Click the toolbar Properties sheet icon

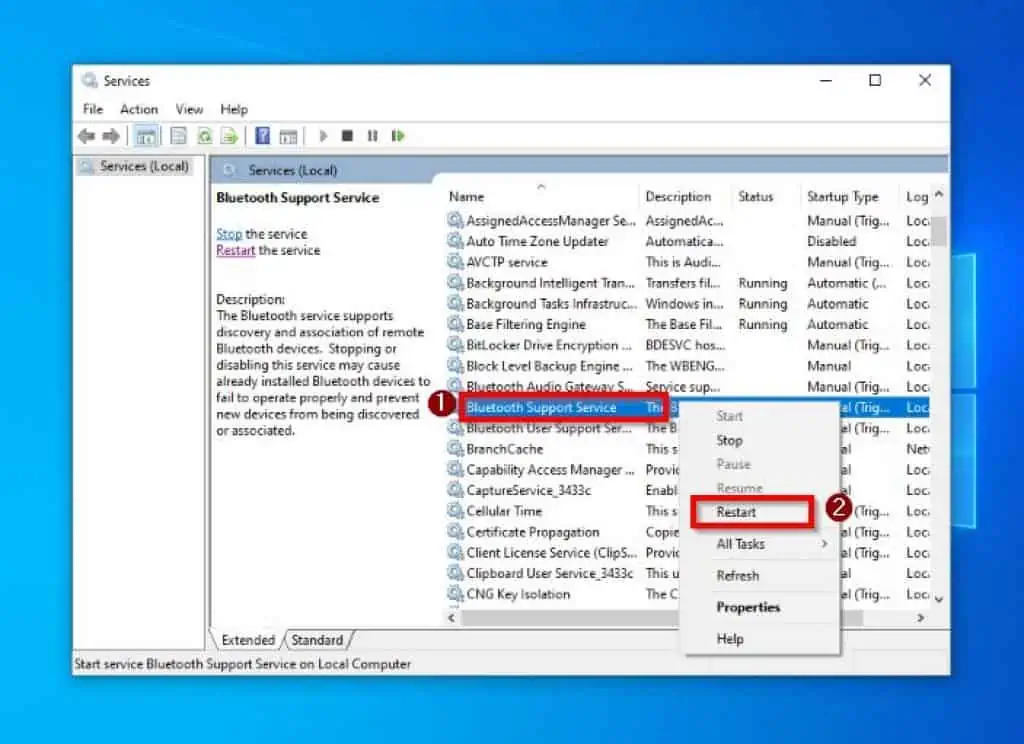click(178, 136)
